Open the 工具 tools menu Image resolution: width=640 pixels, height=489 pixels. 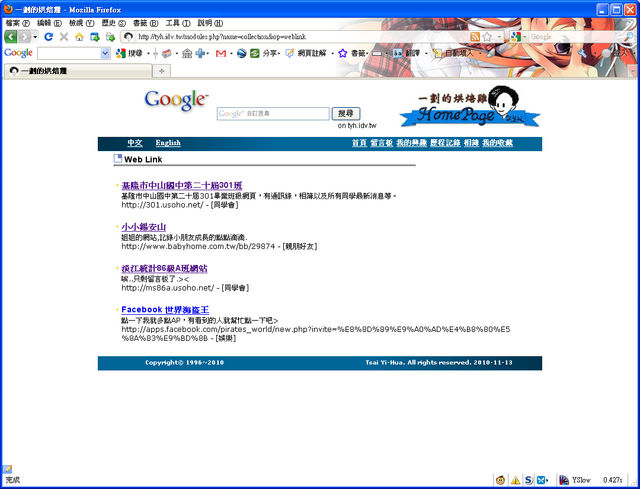(178, 21)
